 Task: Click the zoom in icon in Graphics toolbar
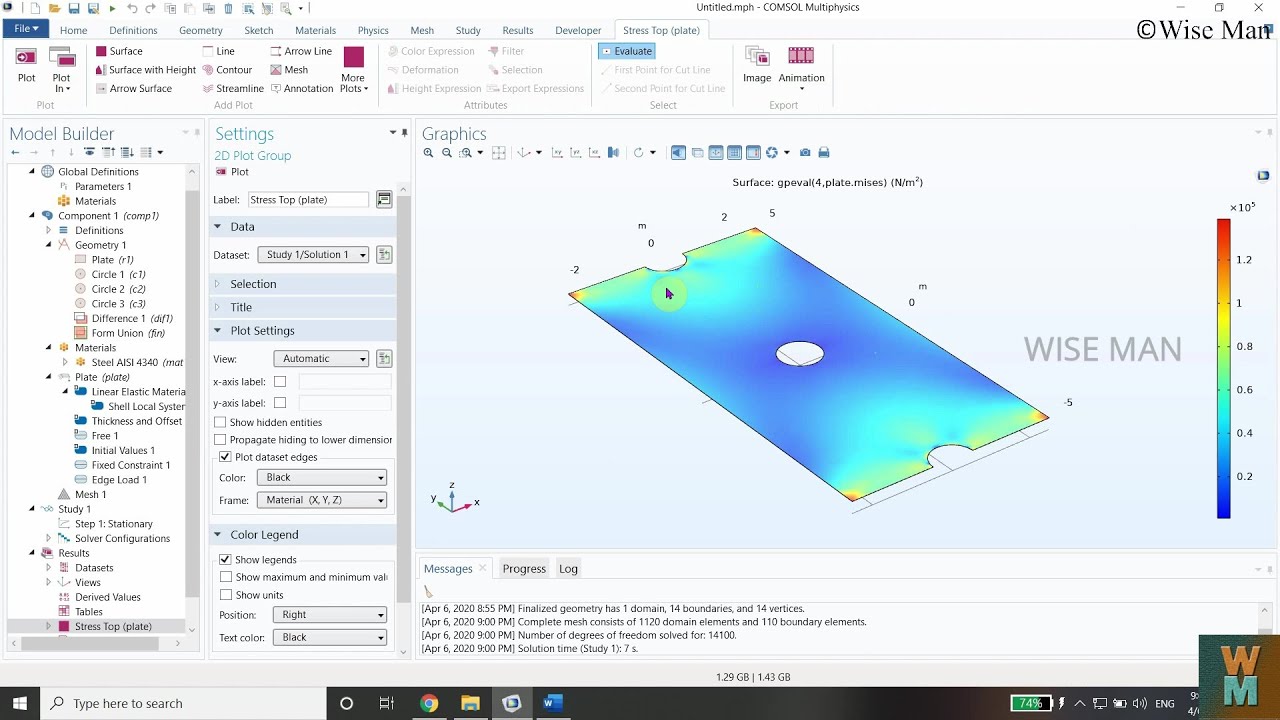(x=428, y=153)
